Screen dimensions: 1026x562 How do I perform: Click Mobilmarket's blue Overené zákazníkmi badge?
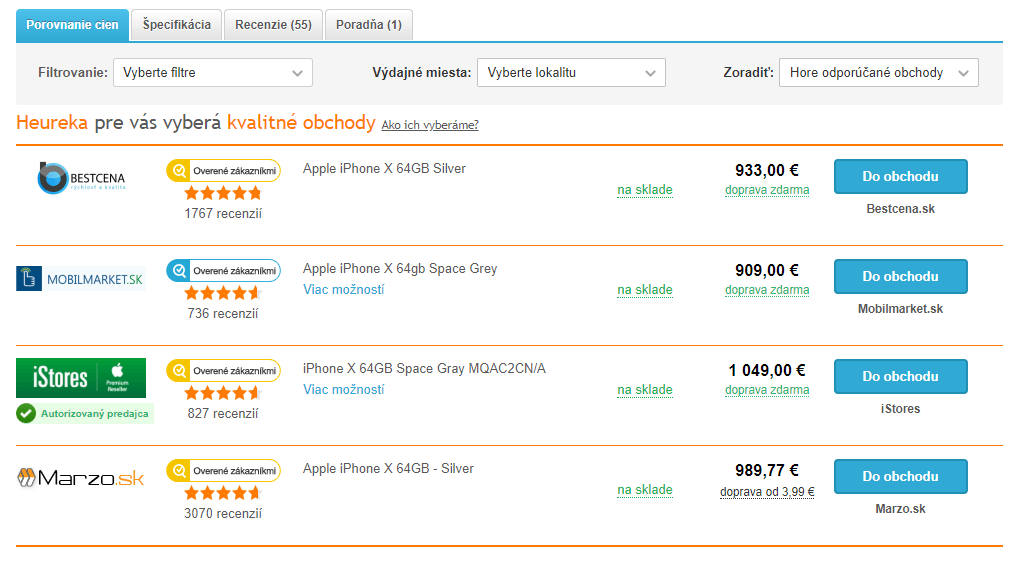click(223, 271)
